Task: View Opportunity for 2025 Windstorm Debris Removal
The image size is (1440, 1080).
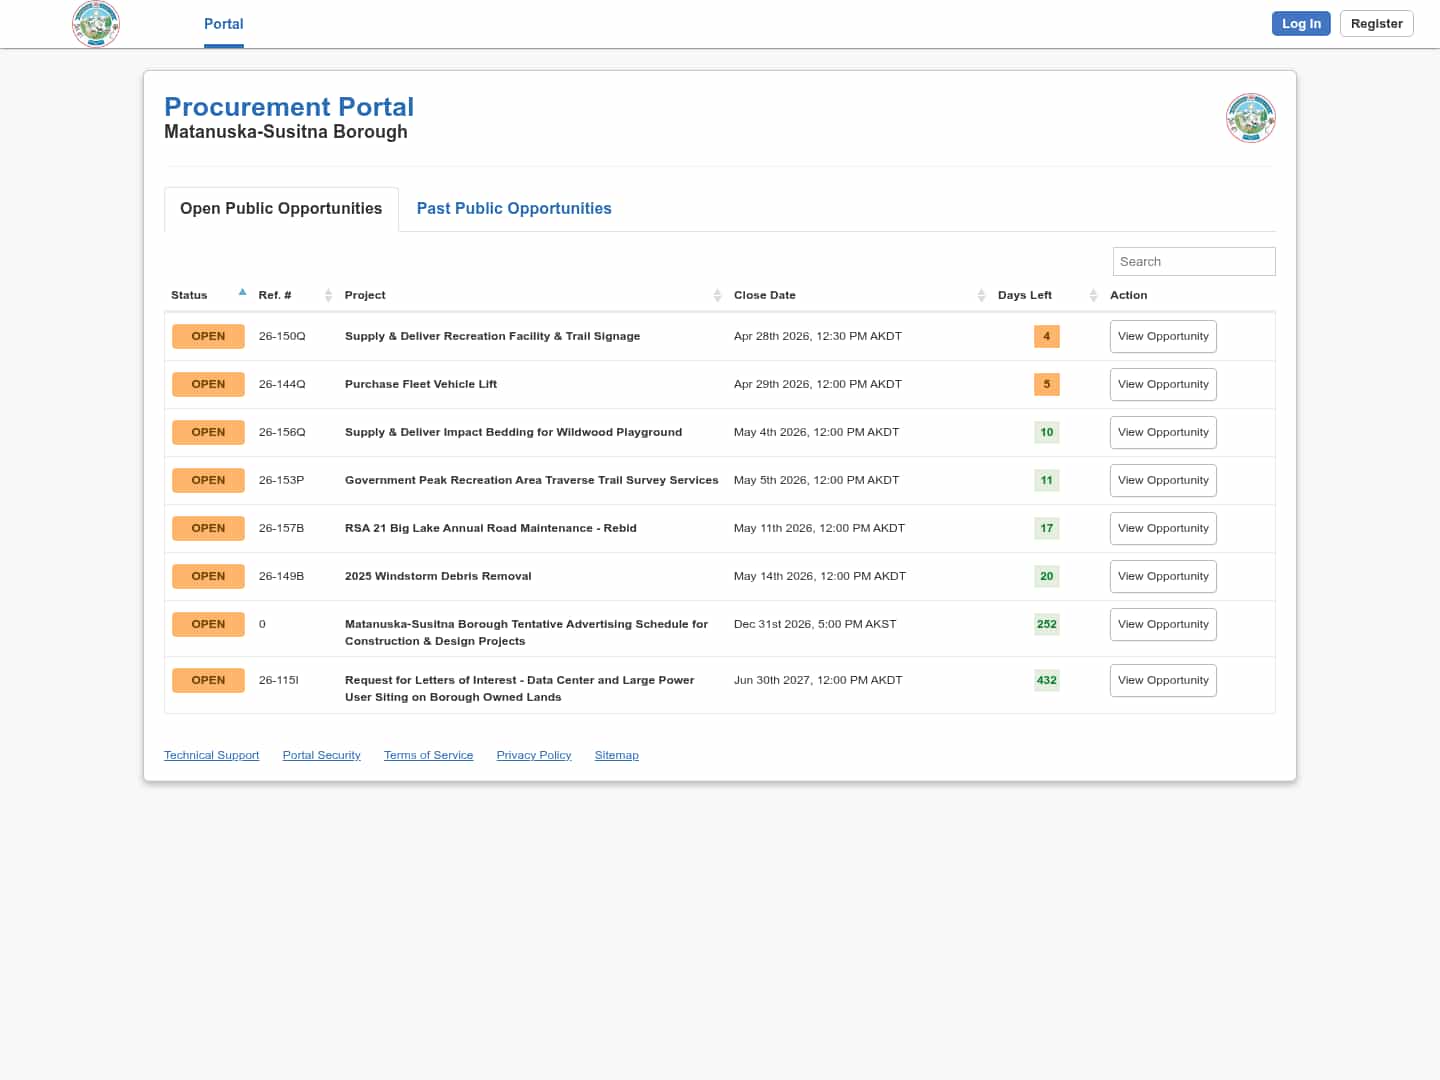Action: (x=1162, y=576)
